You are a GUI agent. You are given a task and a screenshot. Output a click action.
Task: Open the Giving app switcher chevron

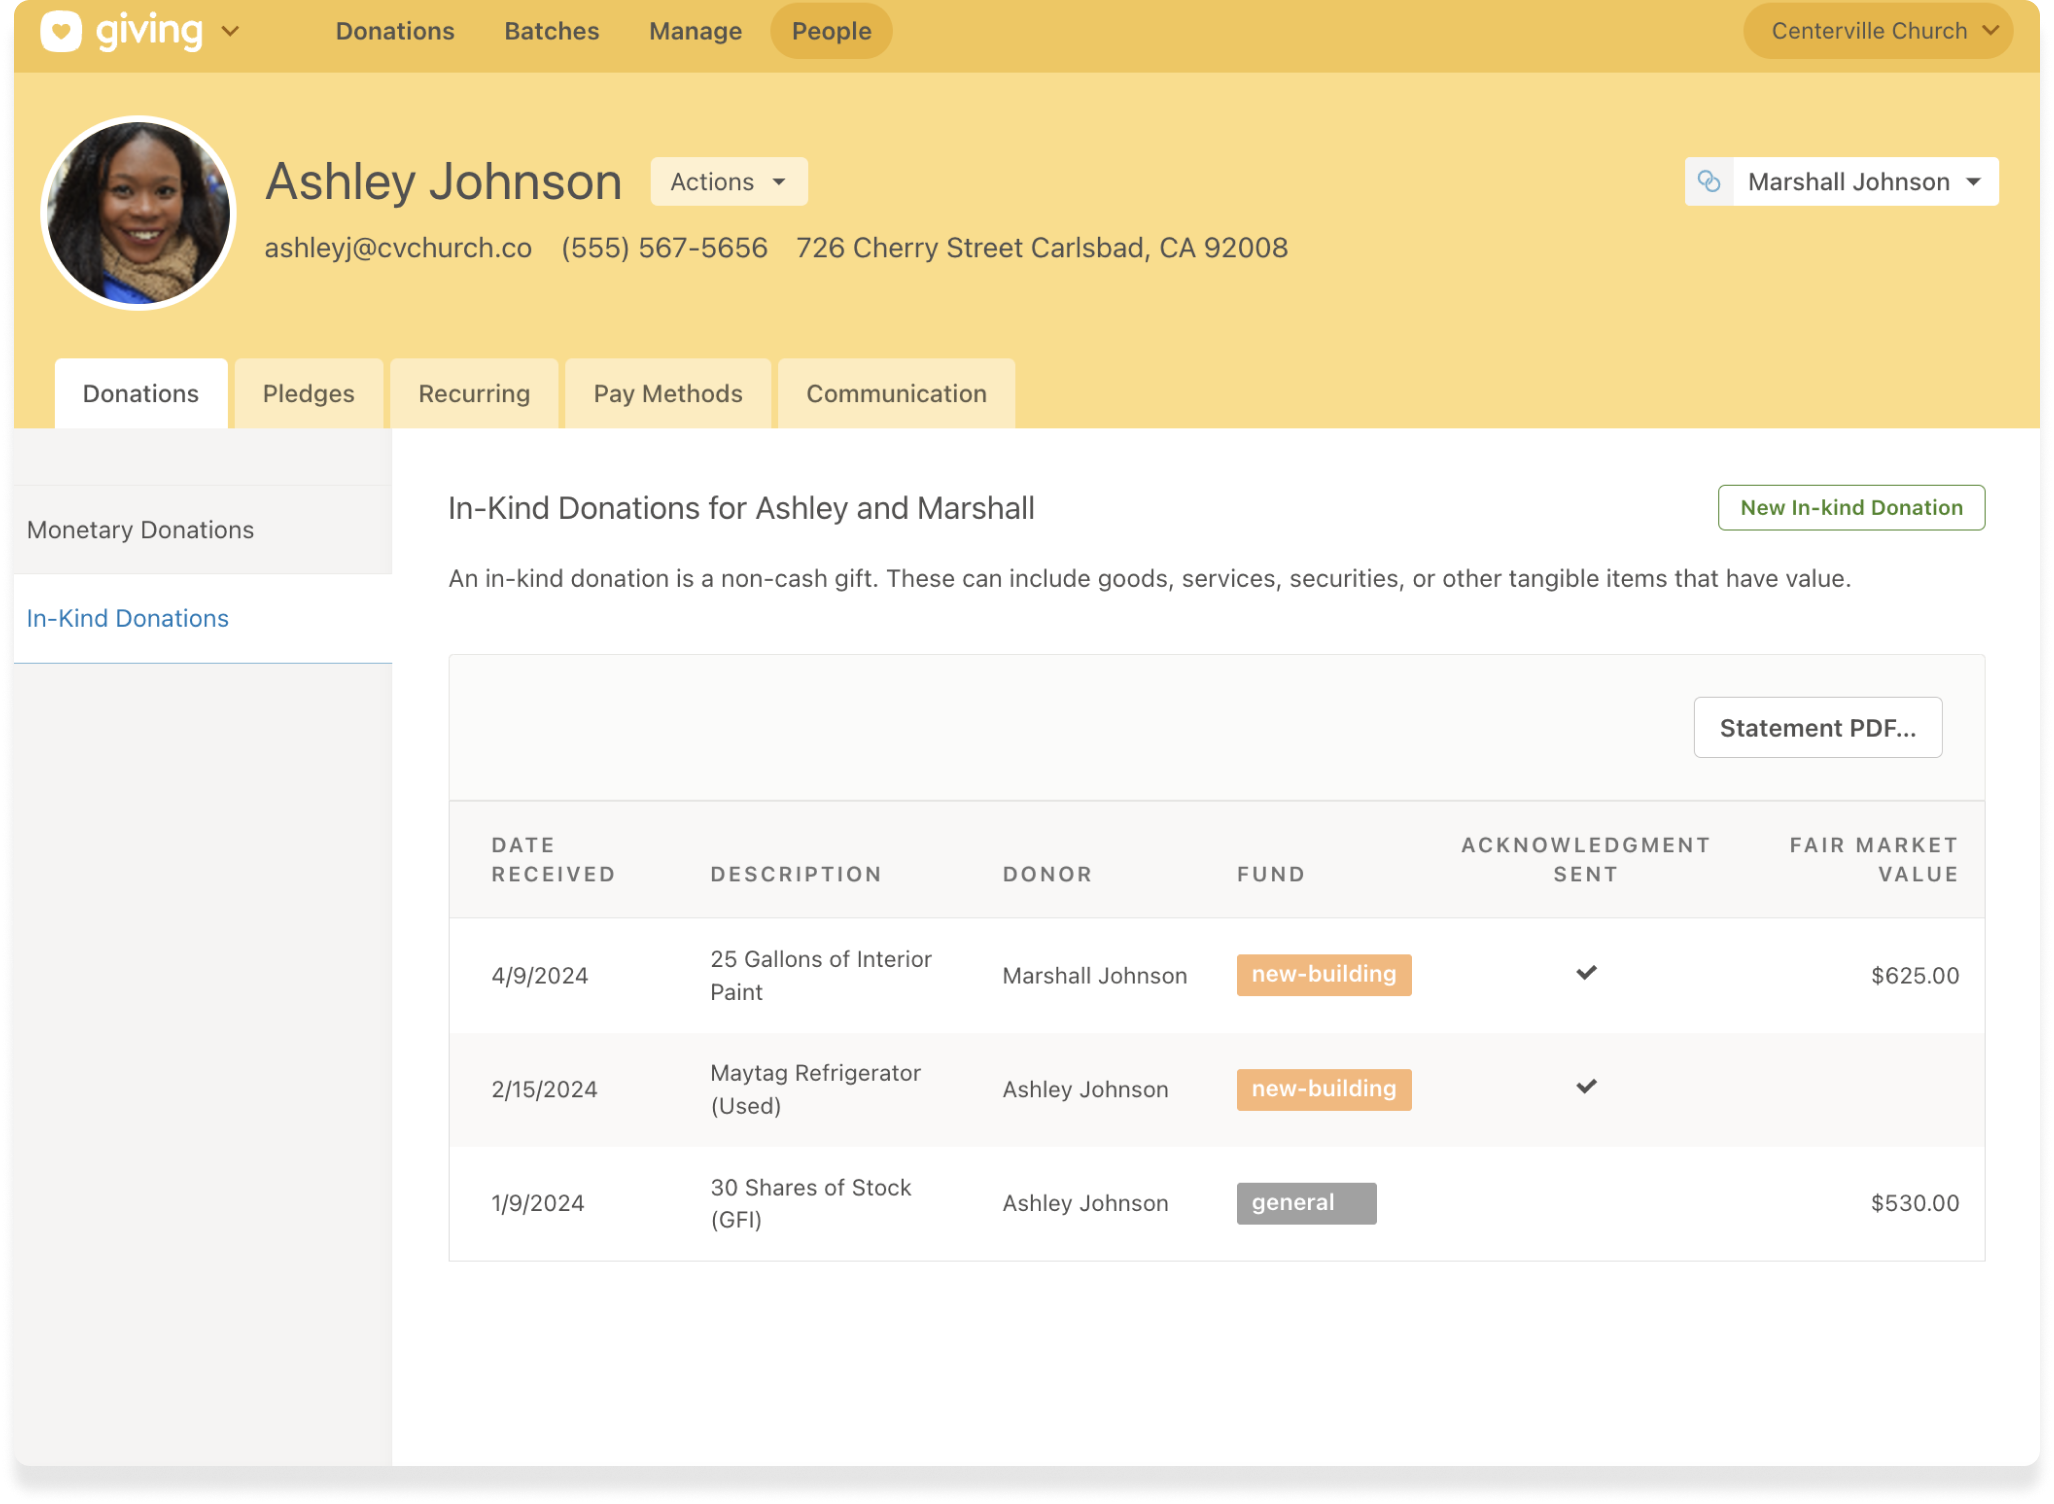230,31
